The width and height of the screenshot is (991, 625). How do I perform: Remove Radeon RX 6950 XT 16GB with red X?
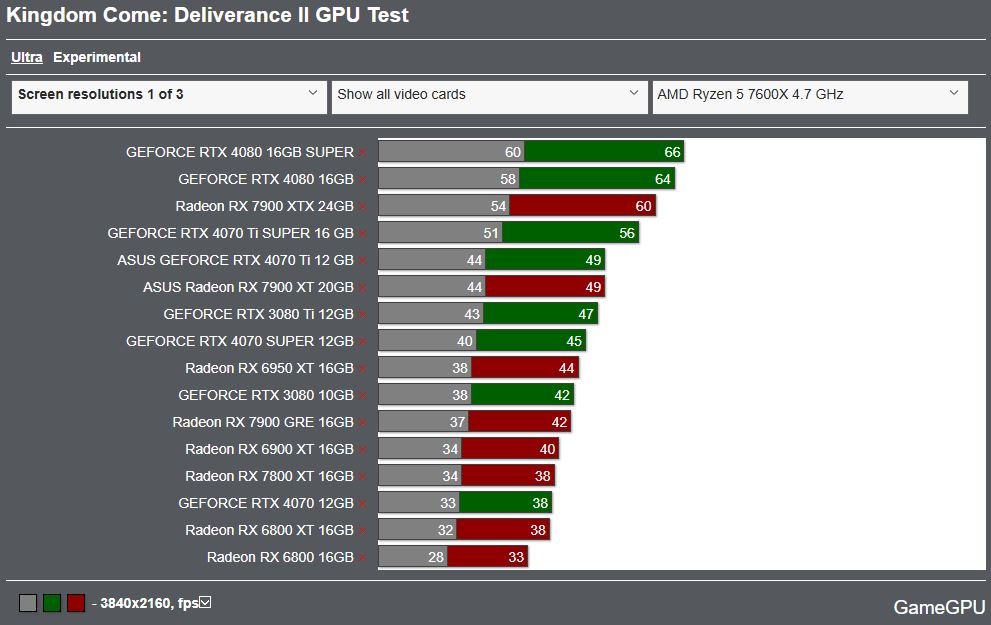click(363, 369)
